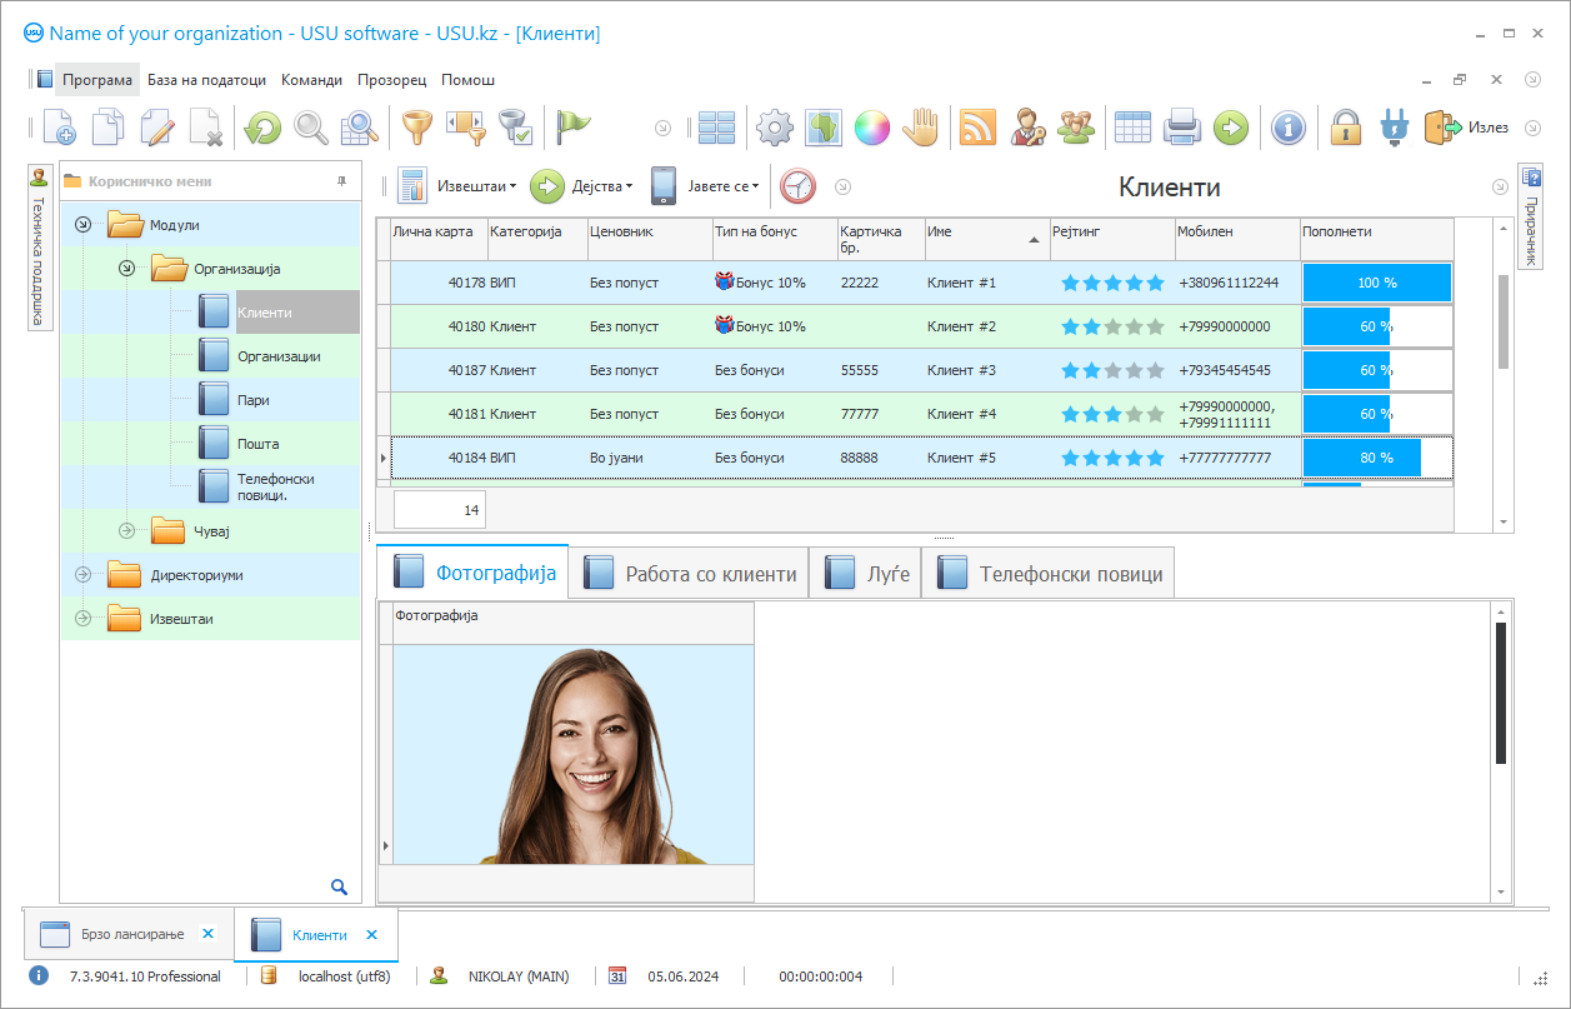Click the color wheel icon
The image size is (1571, 1009).
coord(872,128)
